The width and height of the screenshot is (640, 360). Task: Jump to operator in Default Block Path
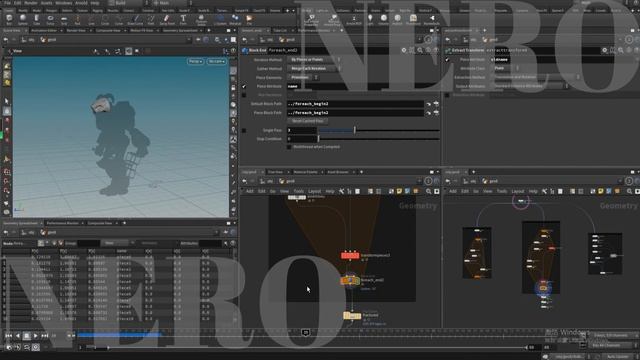428,104
